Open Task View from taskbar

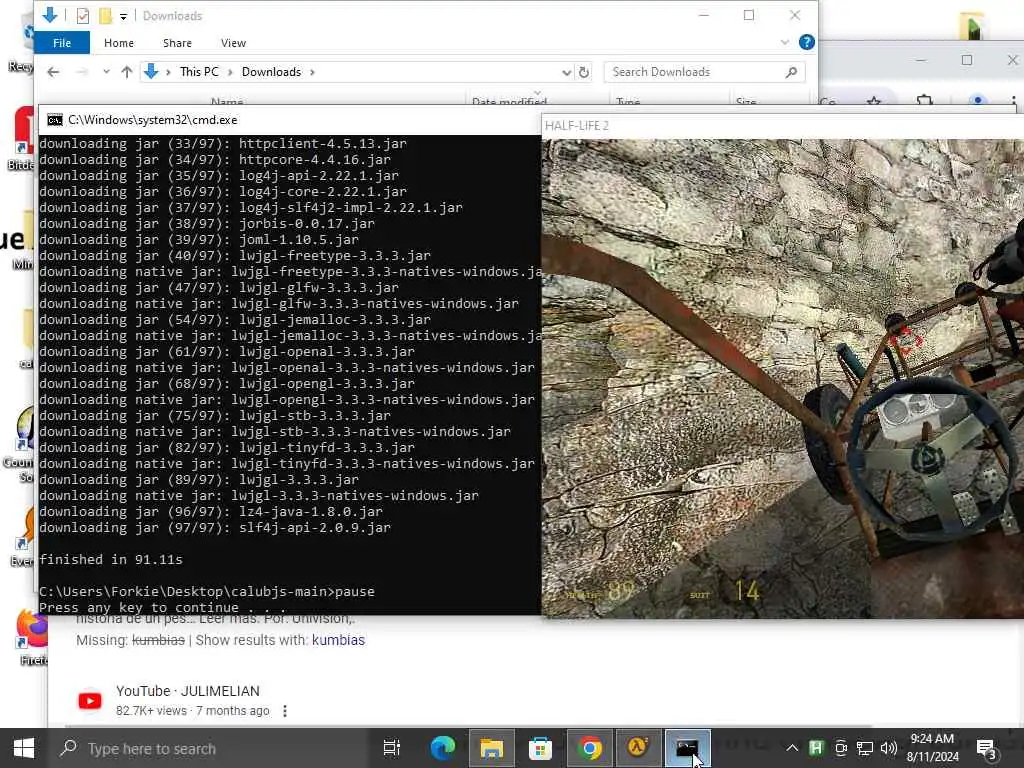tap(392, 748)
